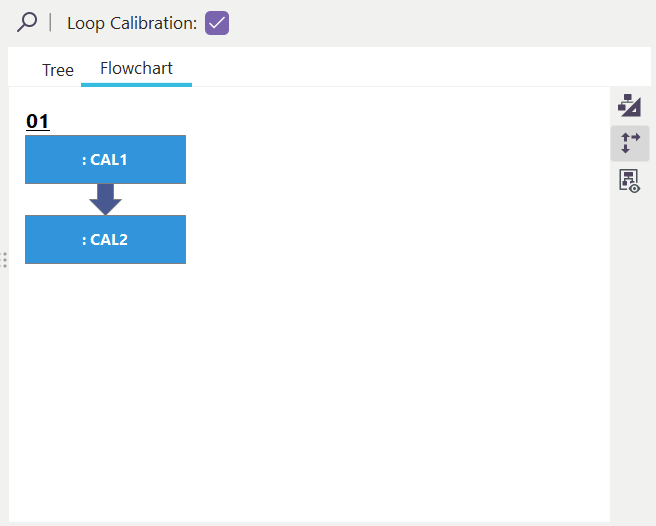Click the blue underline beneath Flowchart tab

click(x=136, y=84)
